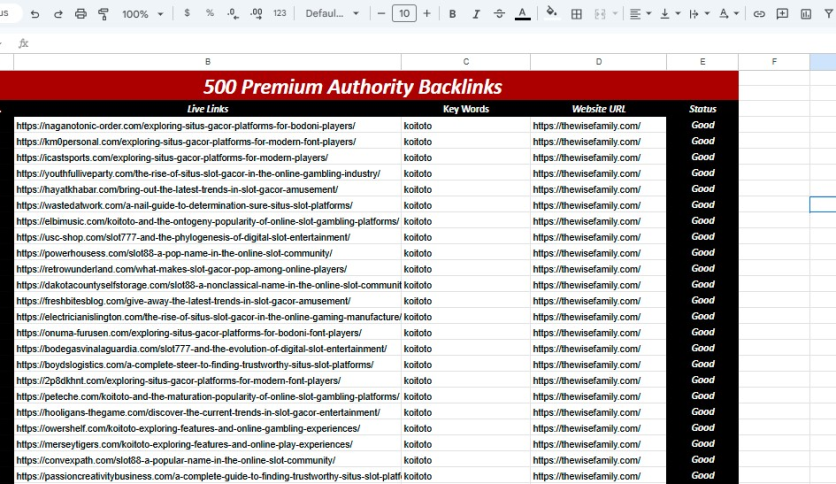Click the merge cells icon
This screenshot has width=836, height=484.
point(600,14)
